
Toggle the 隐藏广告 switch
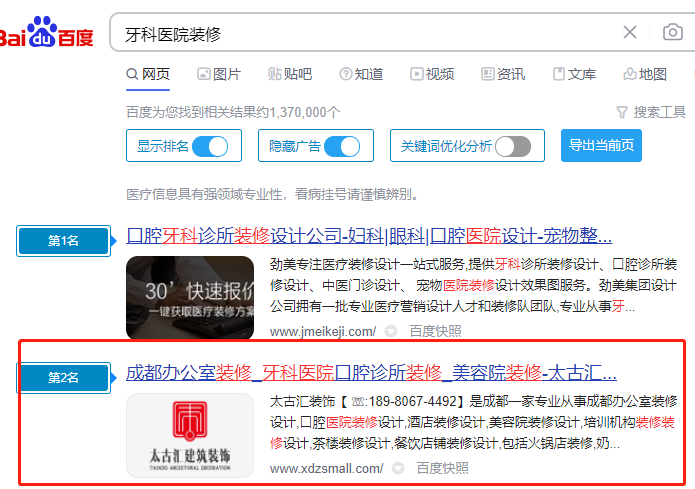click(342, 146)
